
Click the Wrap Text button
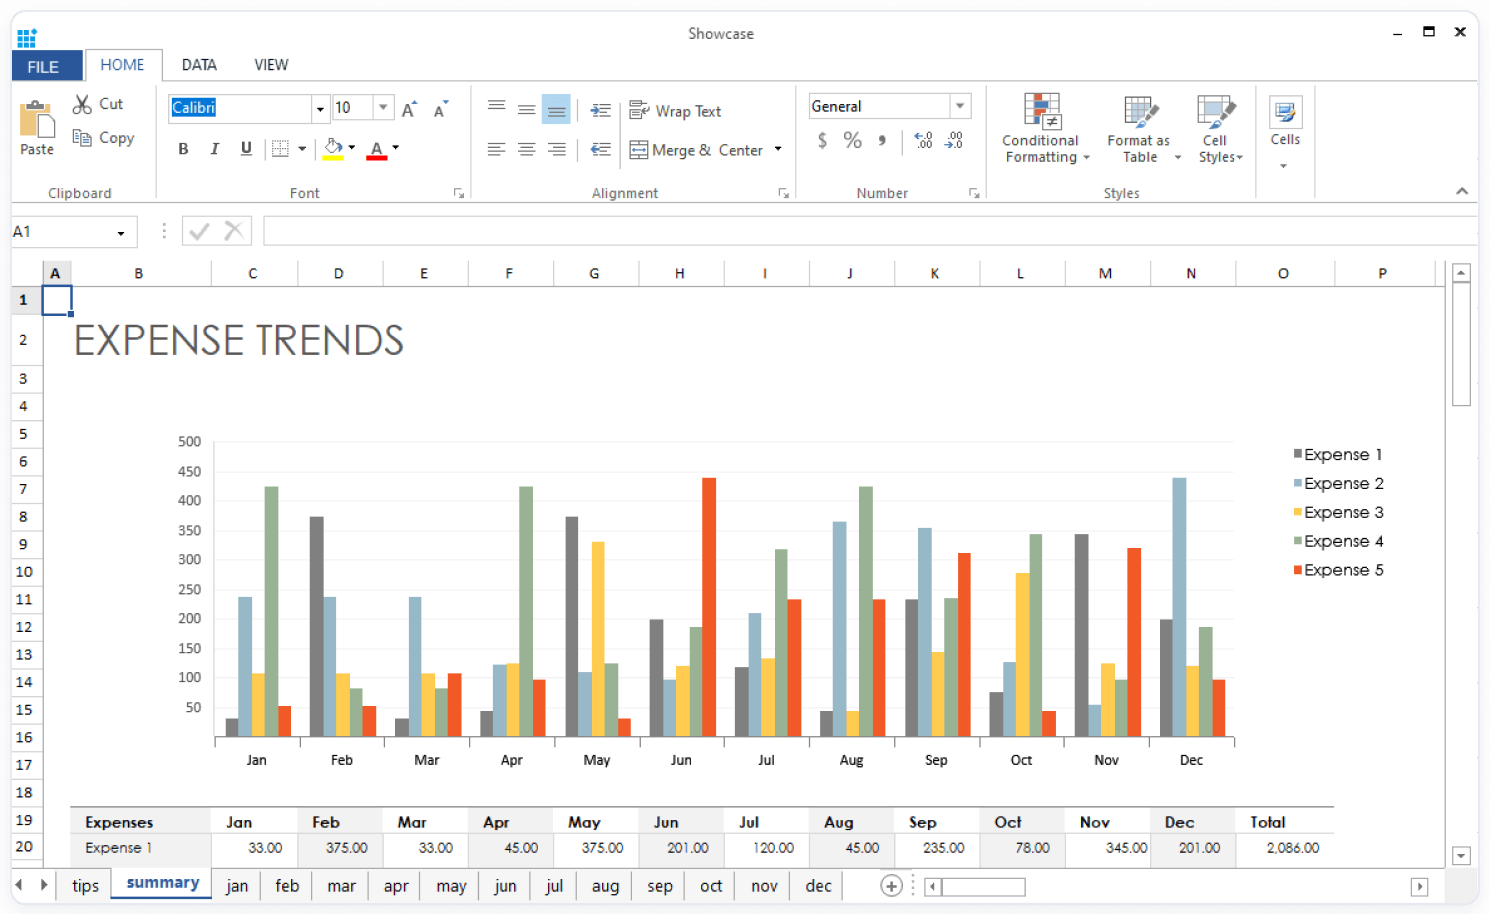pos(675,111)
